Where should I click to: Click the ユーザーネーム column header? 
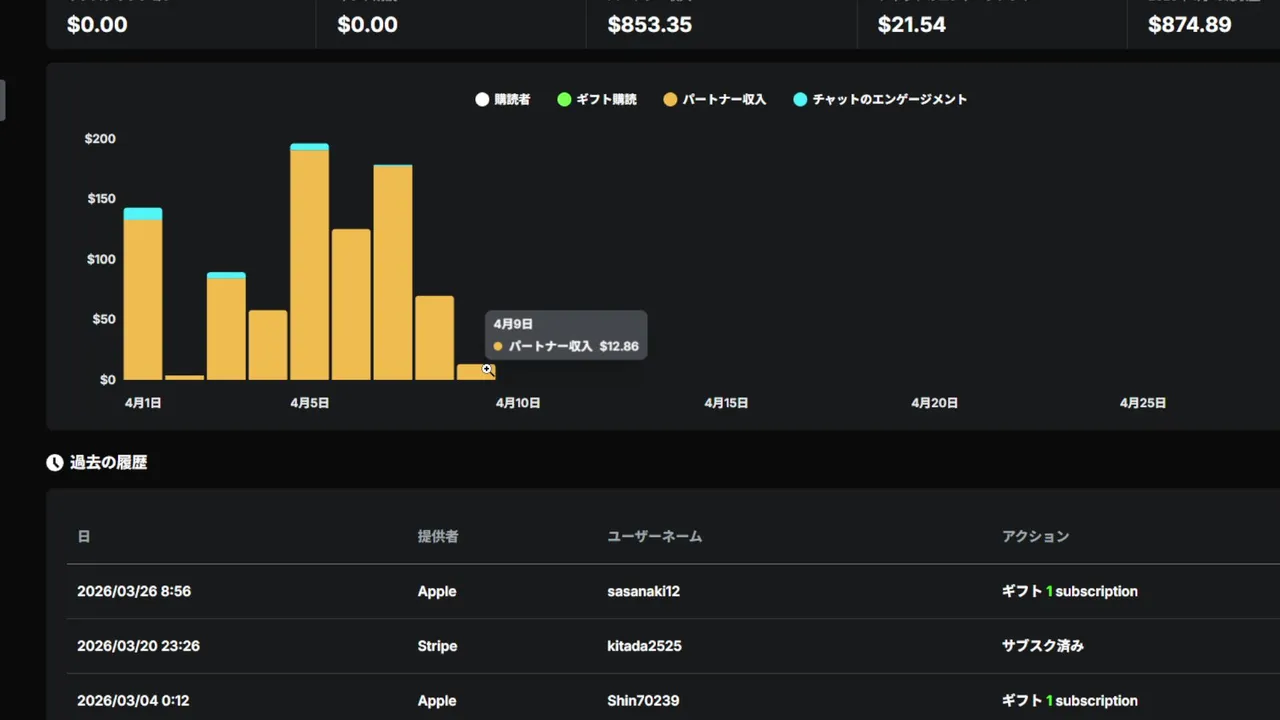click(x=654, y=536)
